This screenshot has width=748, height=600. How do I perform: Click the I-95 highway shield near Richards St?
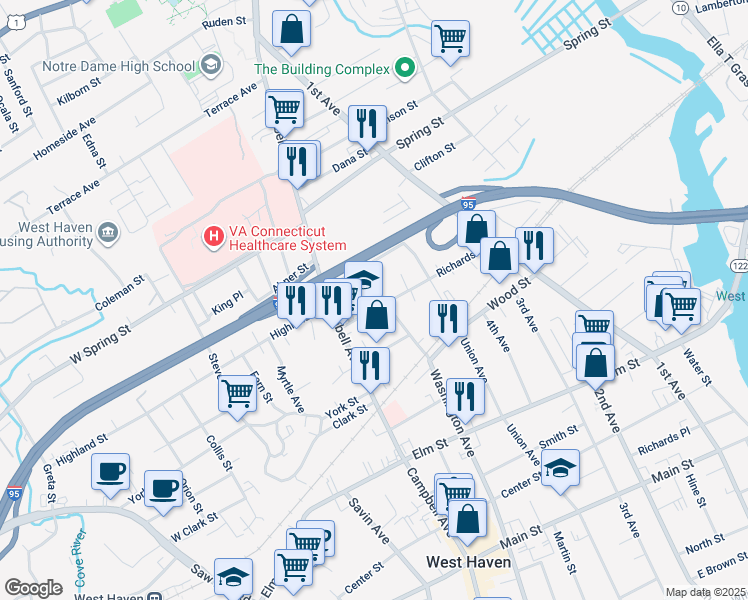tap(468, 204)
